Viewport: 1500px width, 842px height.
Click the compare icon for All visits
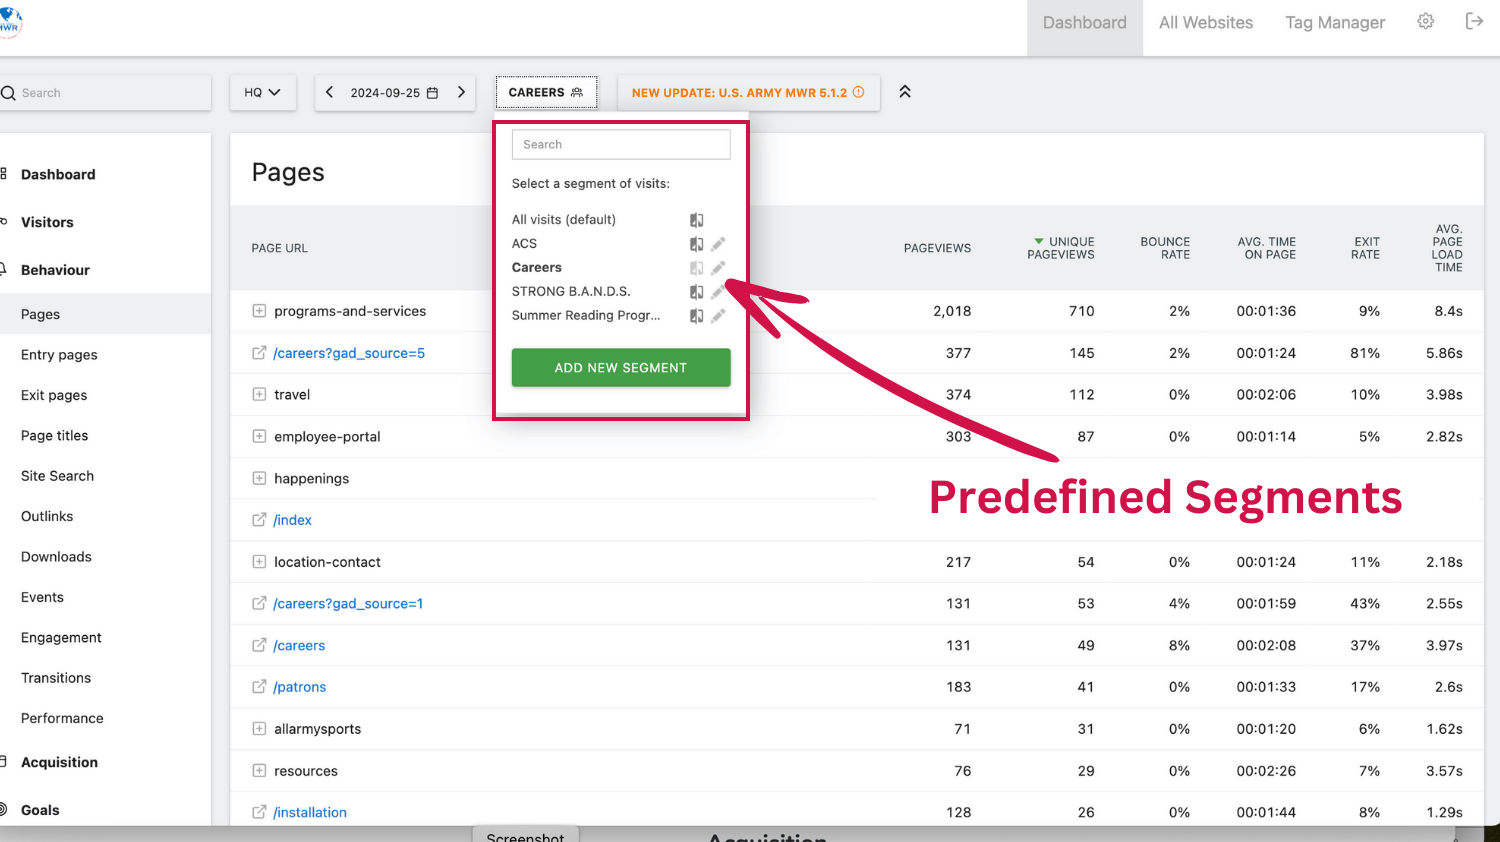point(697,220)
